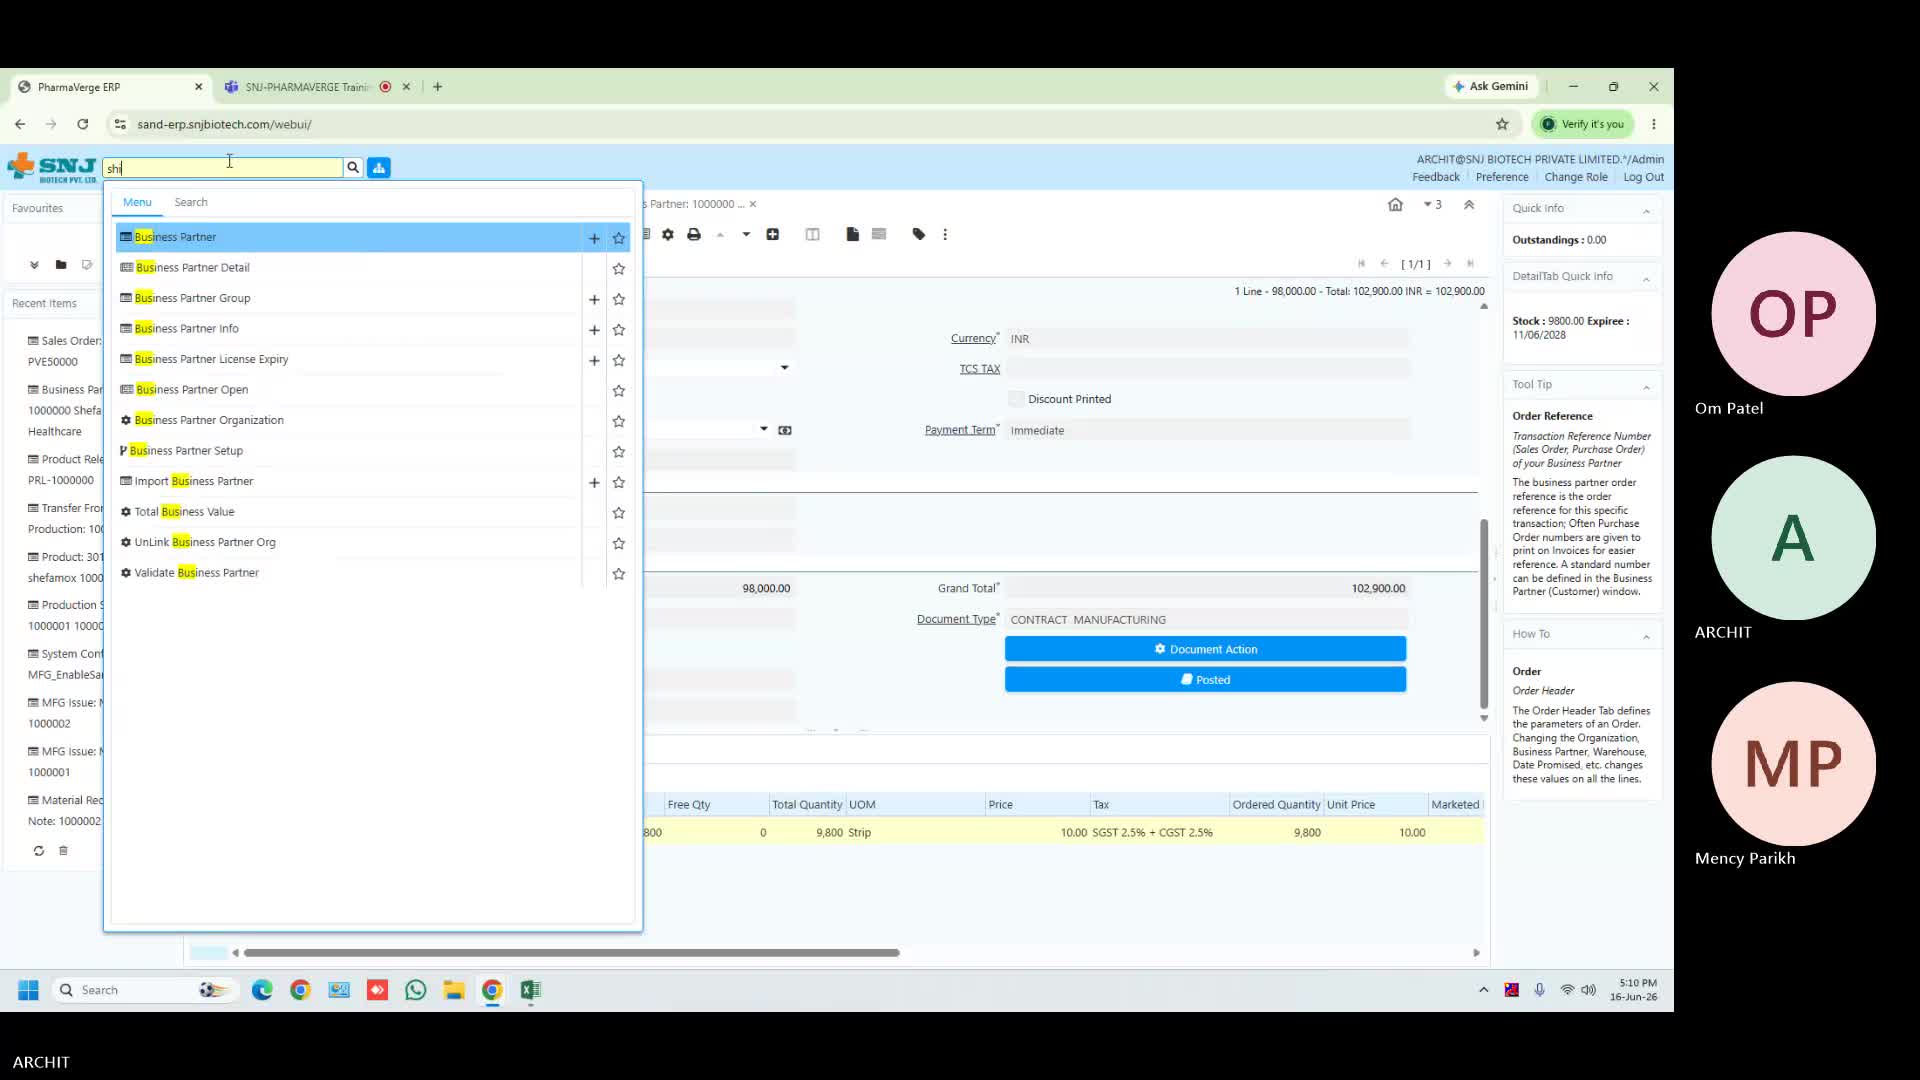Click the Print toolbar icon
Viewport: 1920px width, 1080px height.
[694, 234]
